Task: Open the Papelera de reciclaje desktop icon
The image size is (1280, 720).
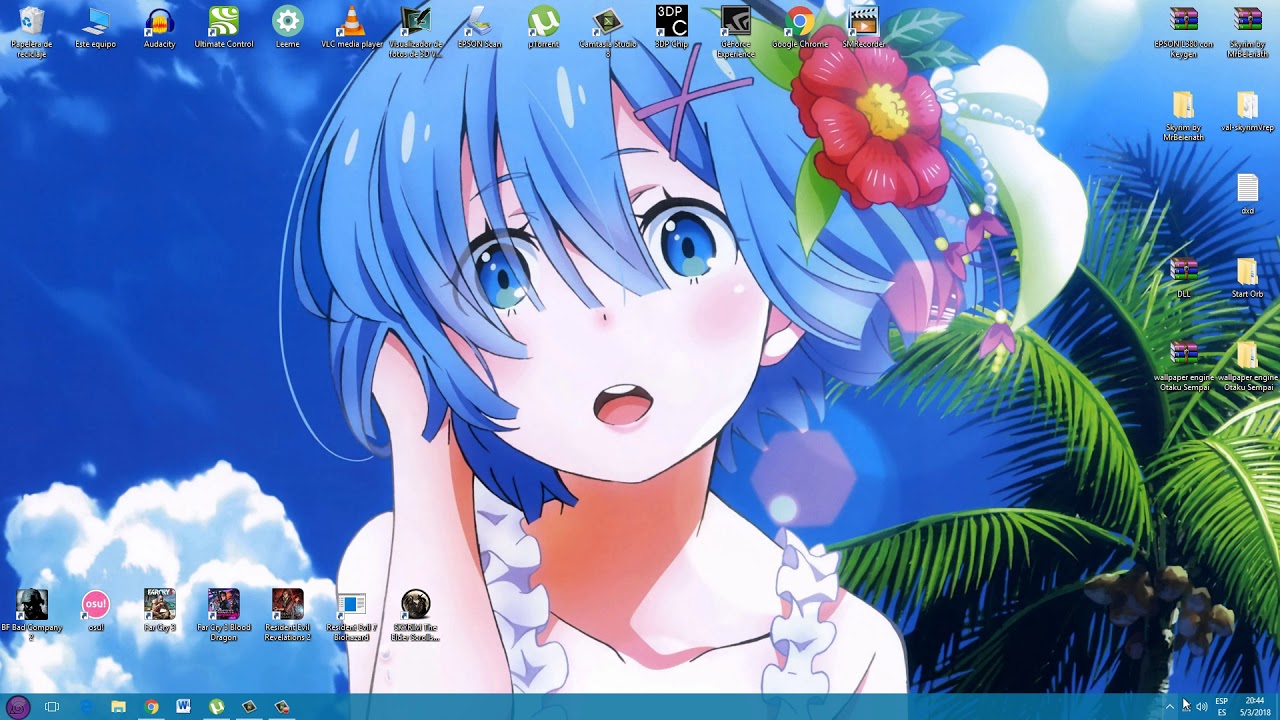Action: point(32,31)
